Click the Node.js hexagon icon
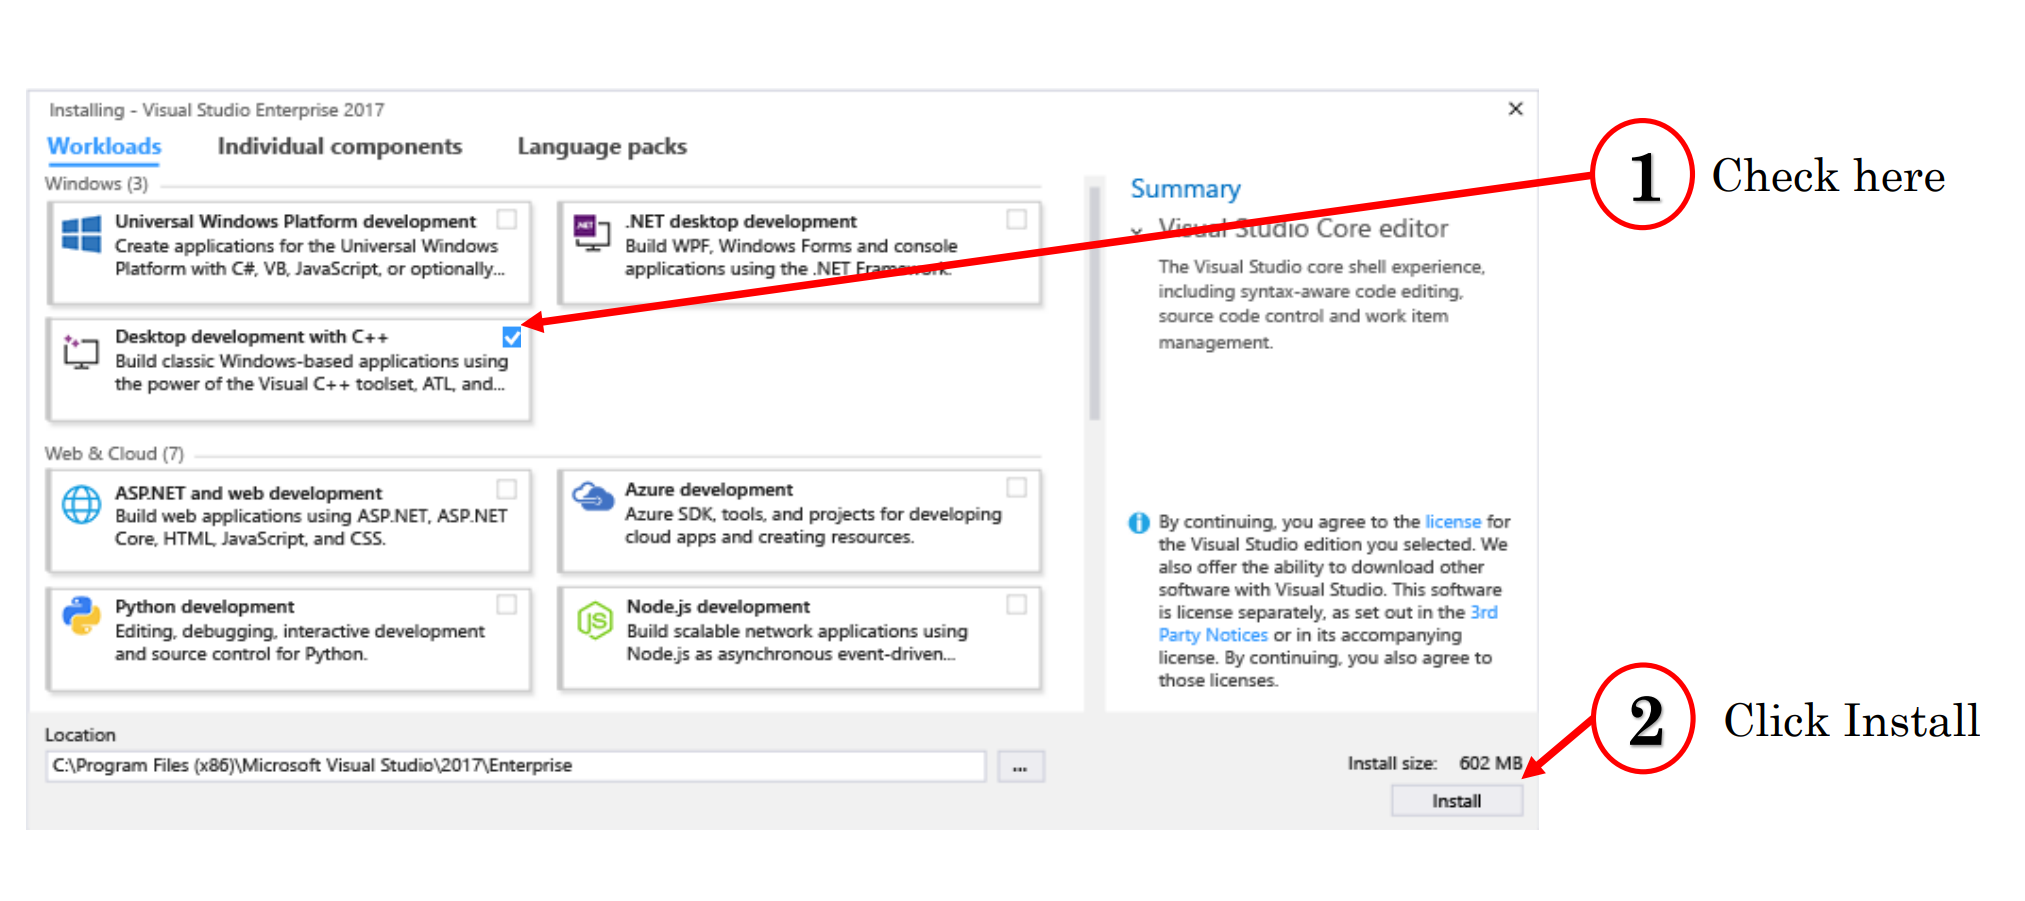This screenshot has width=2025, height=901. click(x=592, y=620)
